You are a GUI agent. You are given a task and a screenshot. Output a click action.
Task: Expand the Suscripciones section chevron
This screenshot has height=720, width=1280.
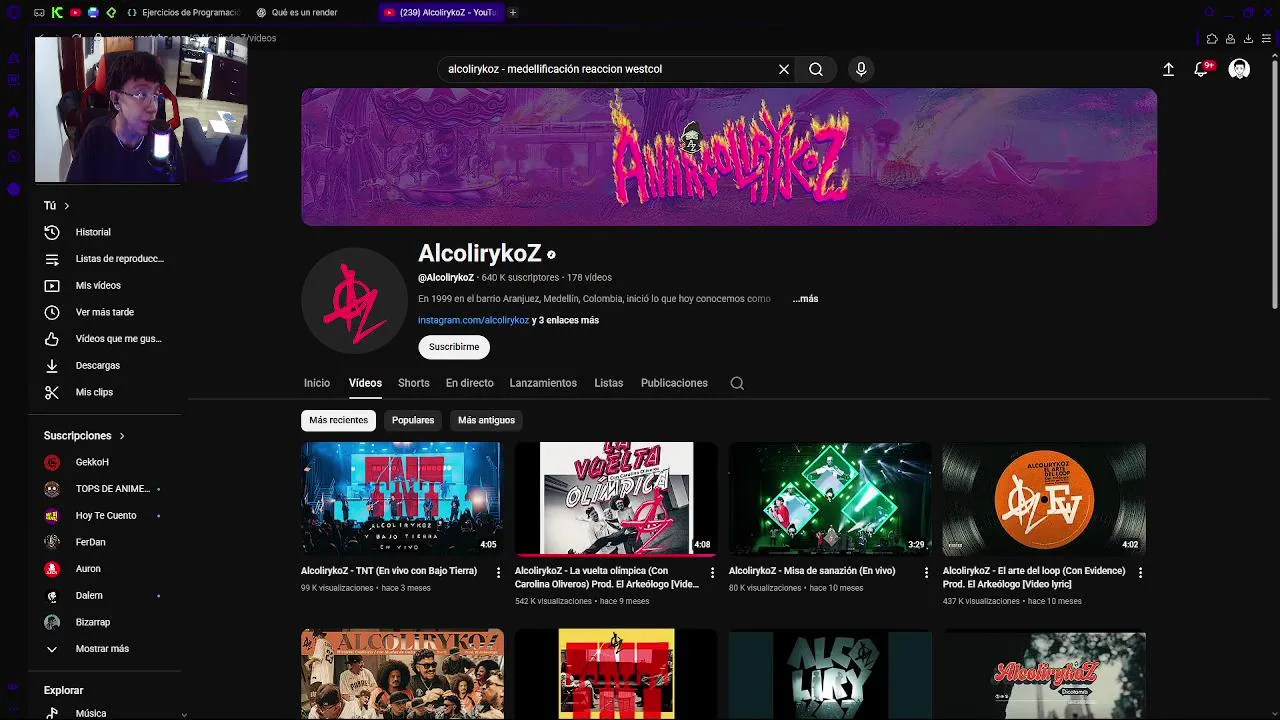pyautogui.click(x=122, y=436)
